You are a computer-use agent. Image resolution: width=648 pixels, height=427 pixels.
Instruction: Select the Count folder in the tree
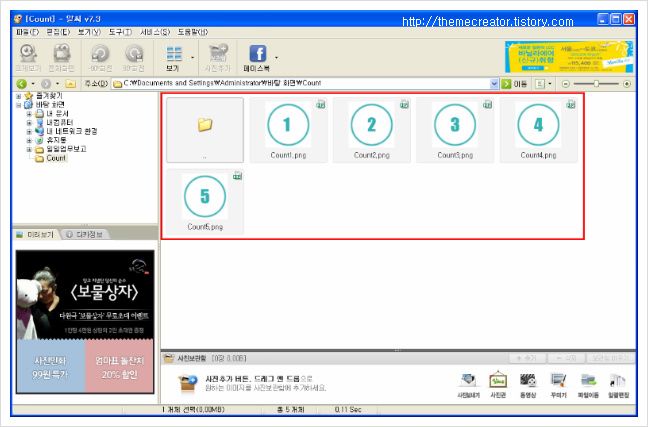tap(56, 158)
